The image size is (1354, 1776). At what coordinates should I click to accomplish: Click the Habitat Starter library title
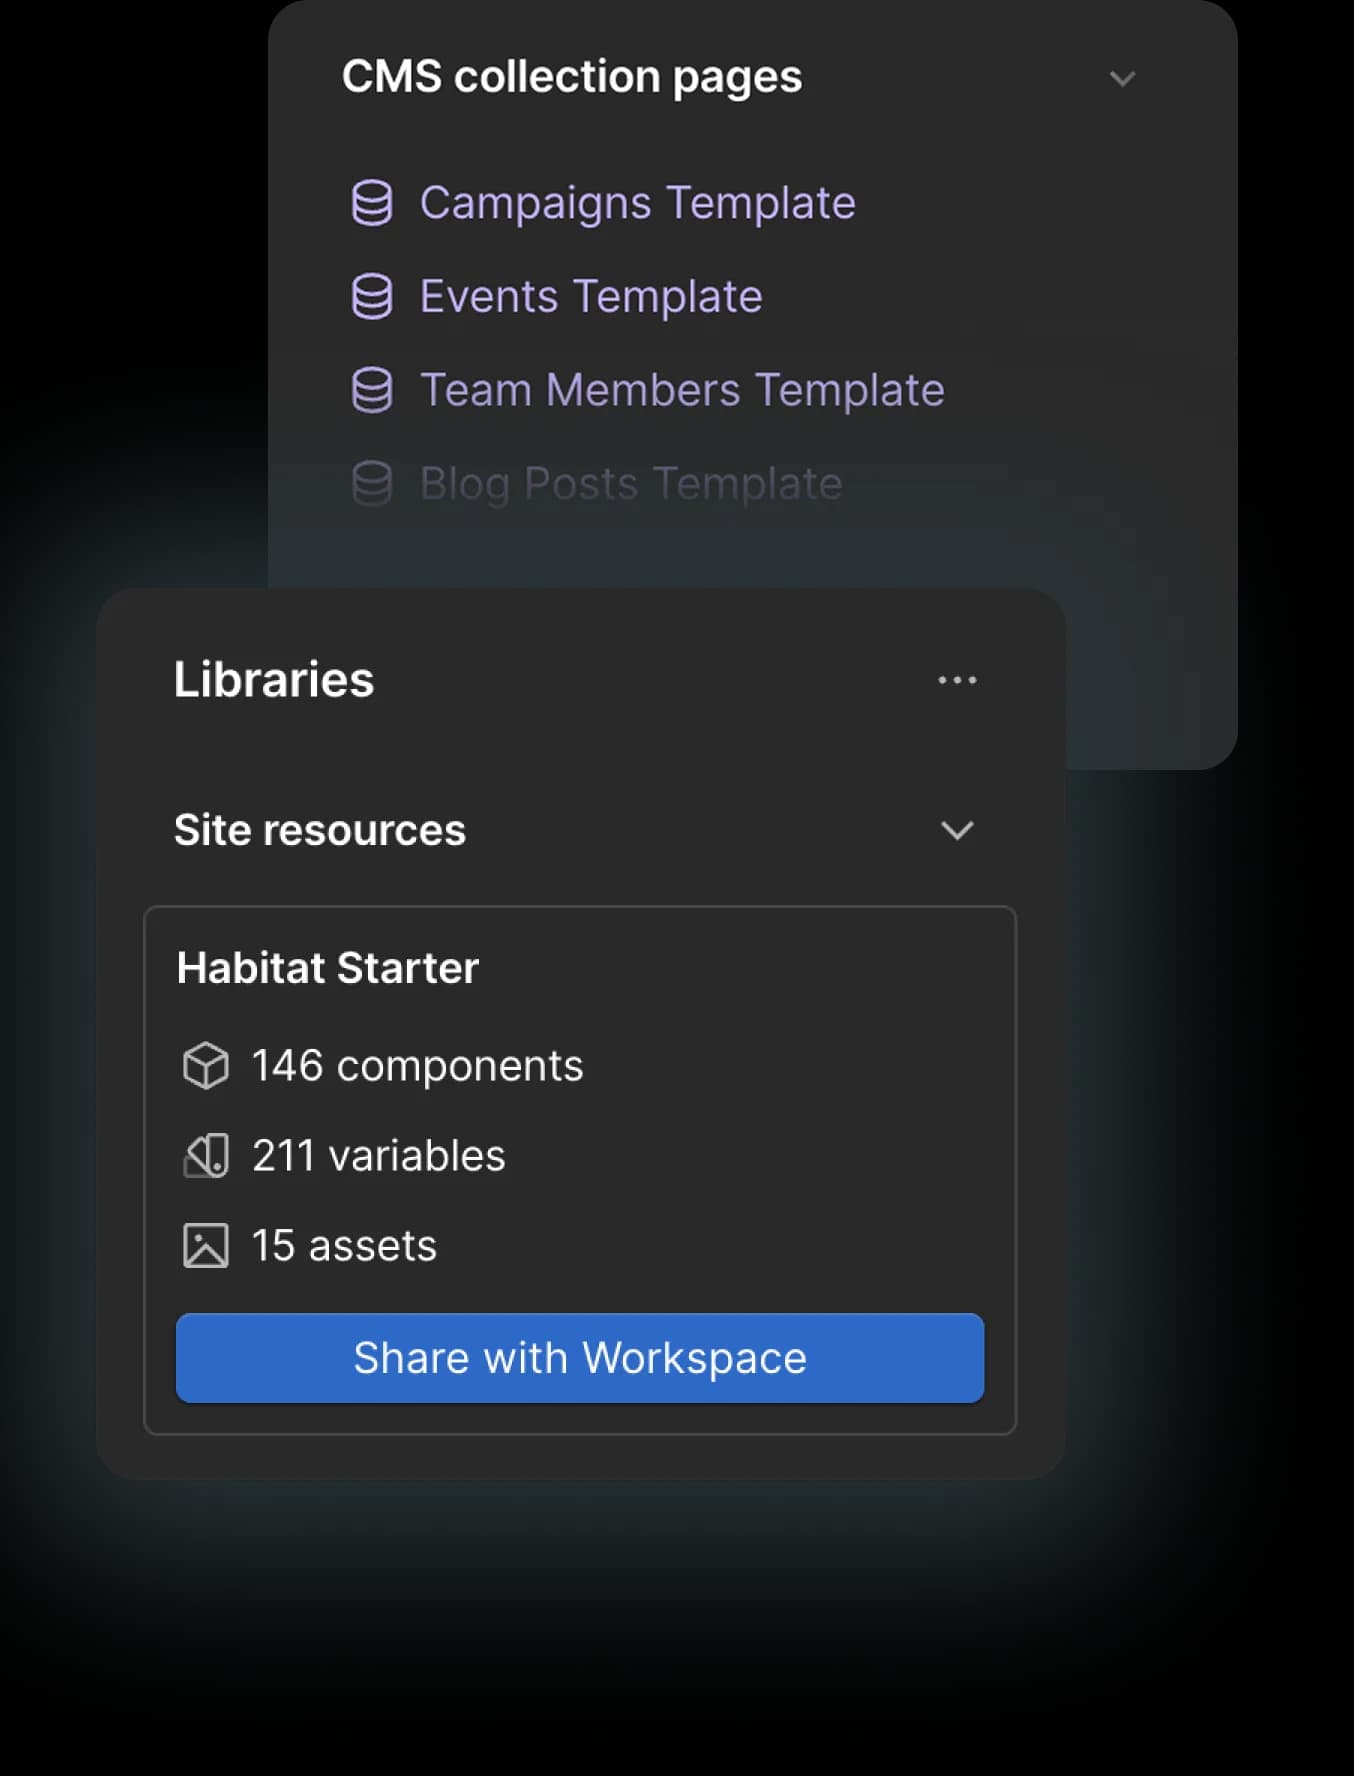(x=328, y=968)
